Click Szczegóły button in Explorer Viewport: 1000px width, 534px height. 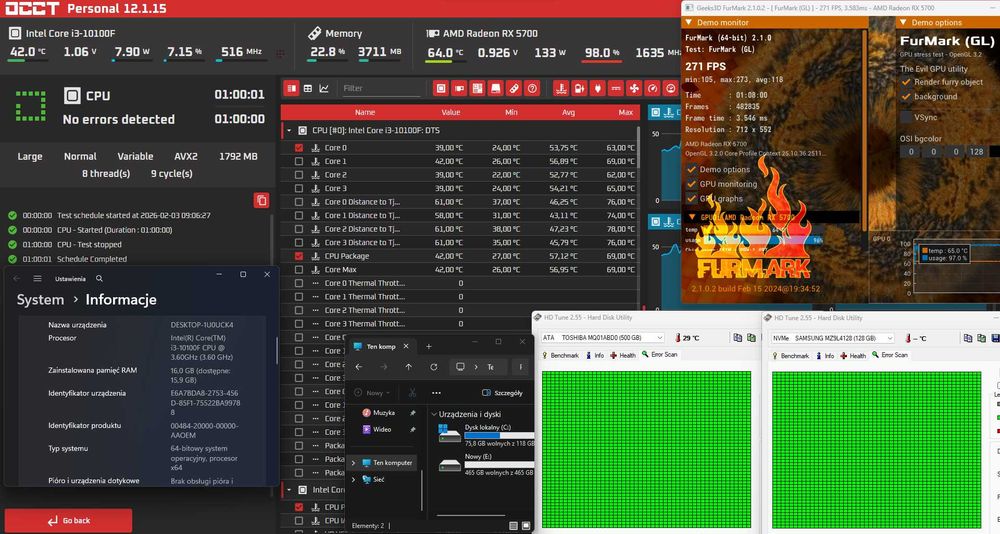(x=503, y=393)
